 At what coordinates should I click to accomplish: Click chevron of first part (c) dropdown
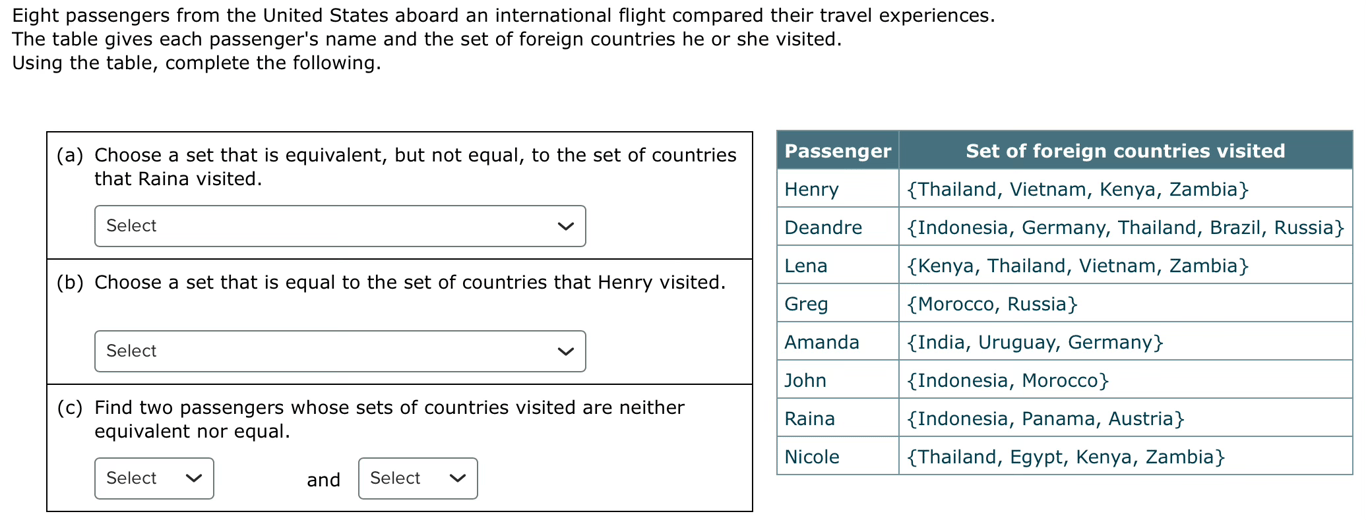194,478
